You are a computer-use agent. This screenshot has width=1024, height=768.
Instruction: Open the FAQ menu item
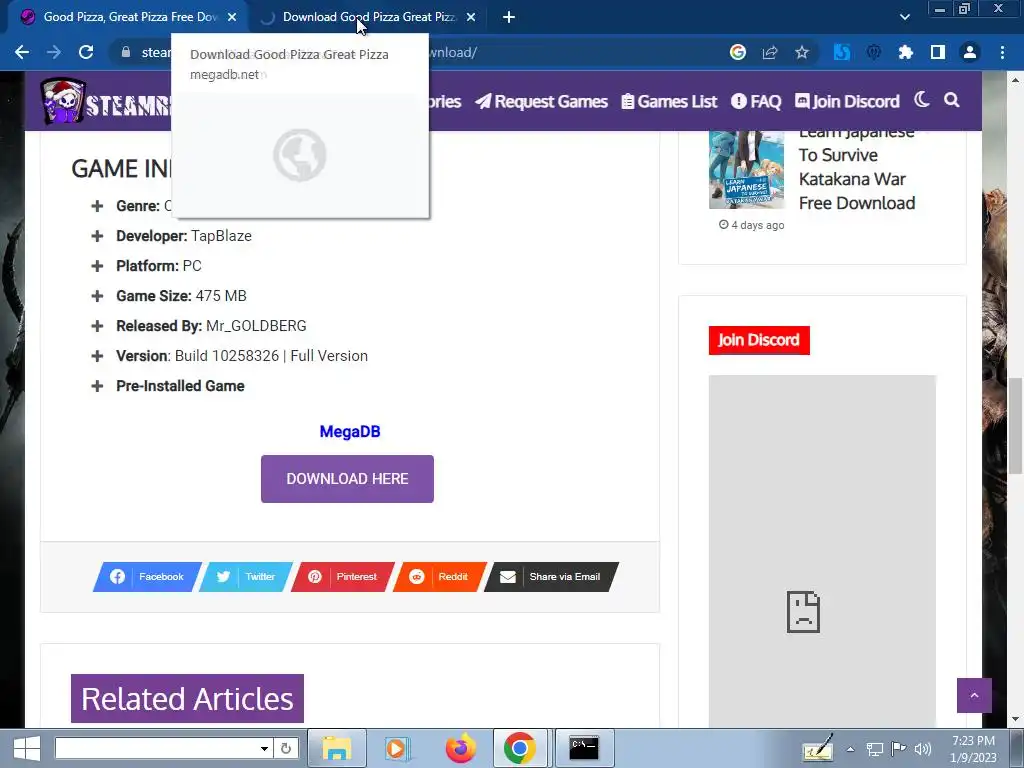[x=756, y=101]
